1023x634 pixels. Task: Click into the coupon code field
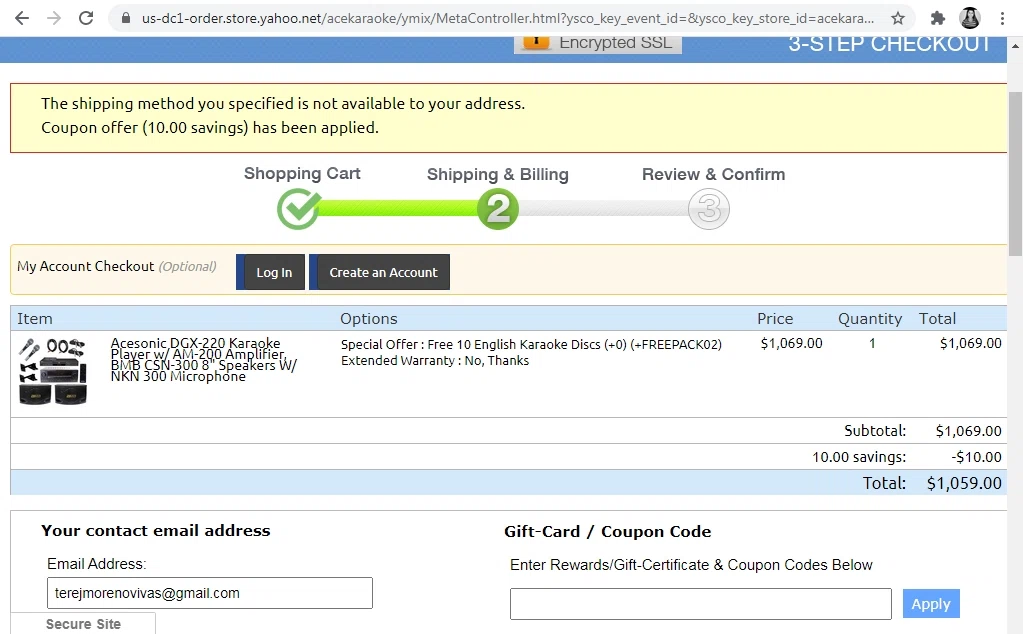[x=701, y=604]
